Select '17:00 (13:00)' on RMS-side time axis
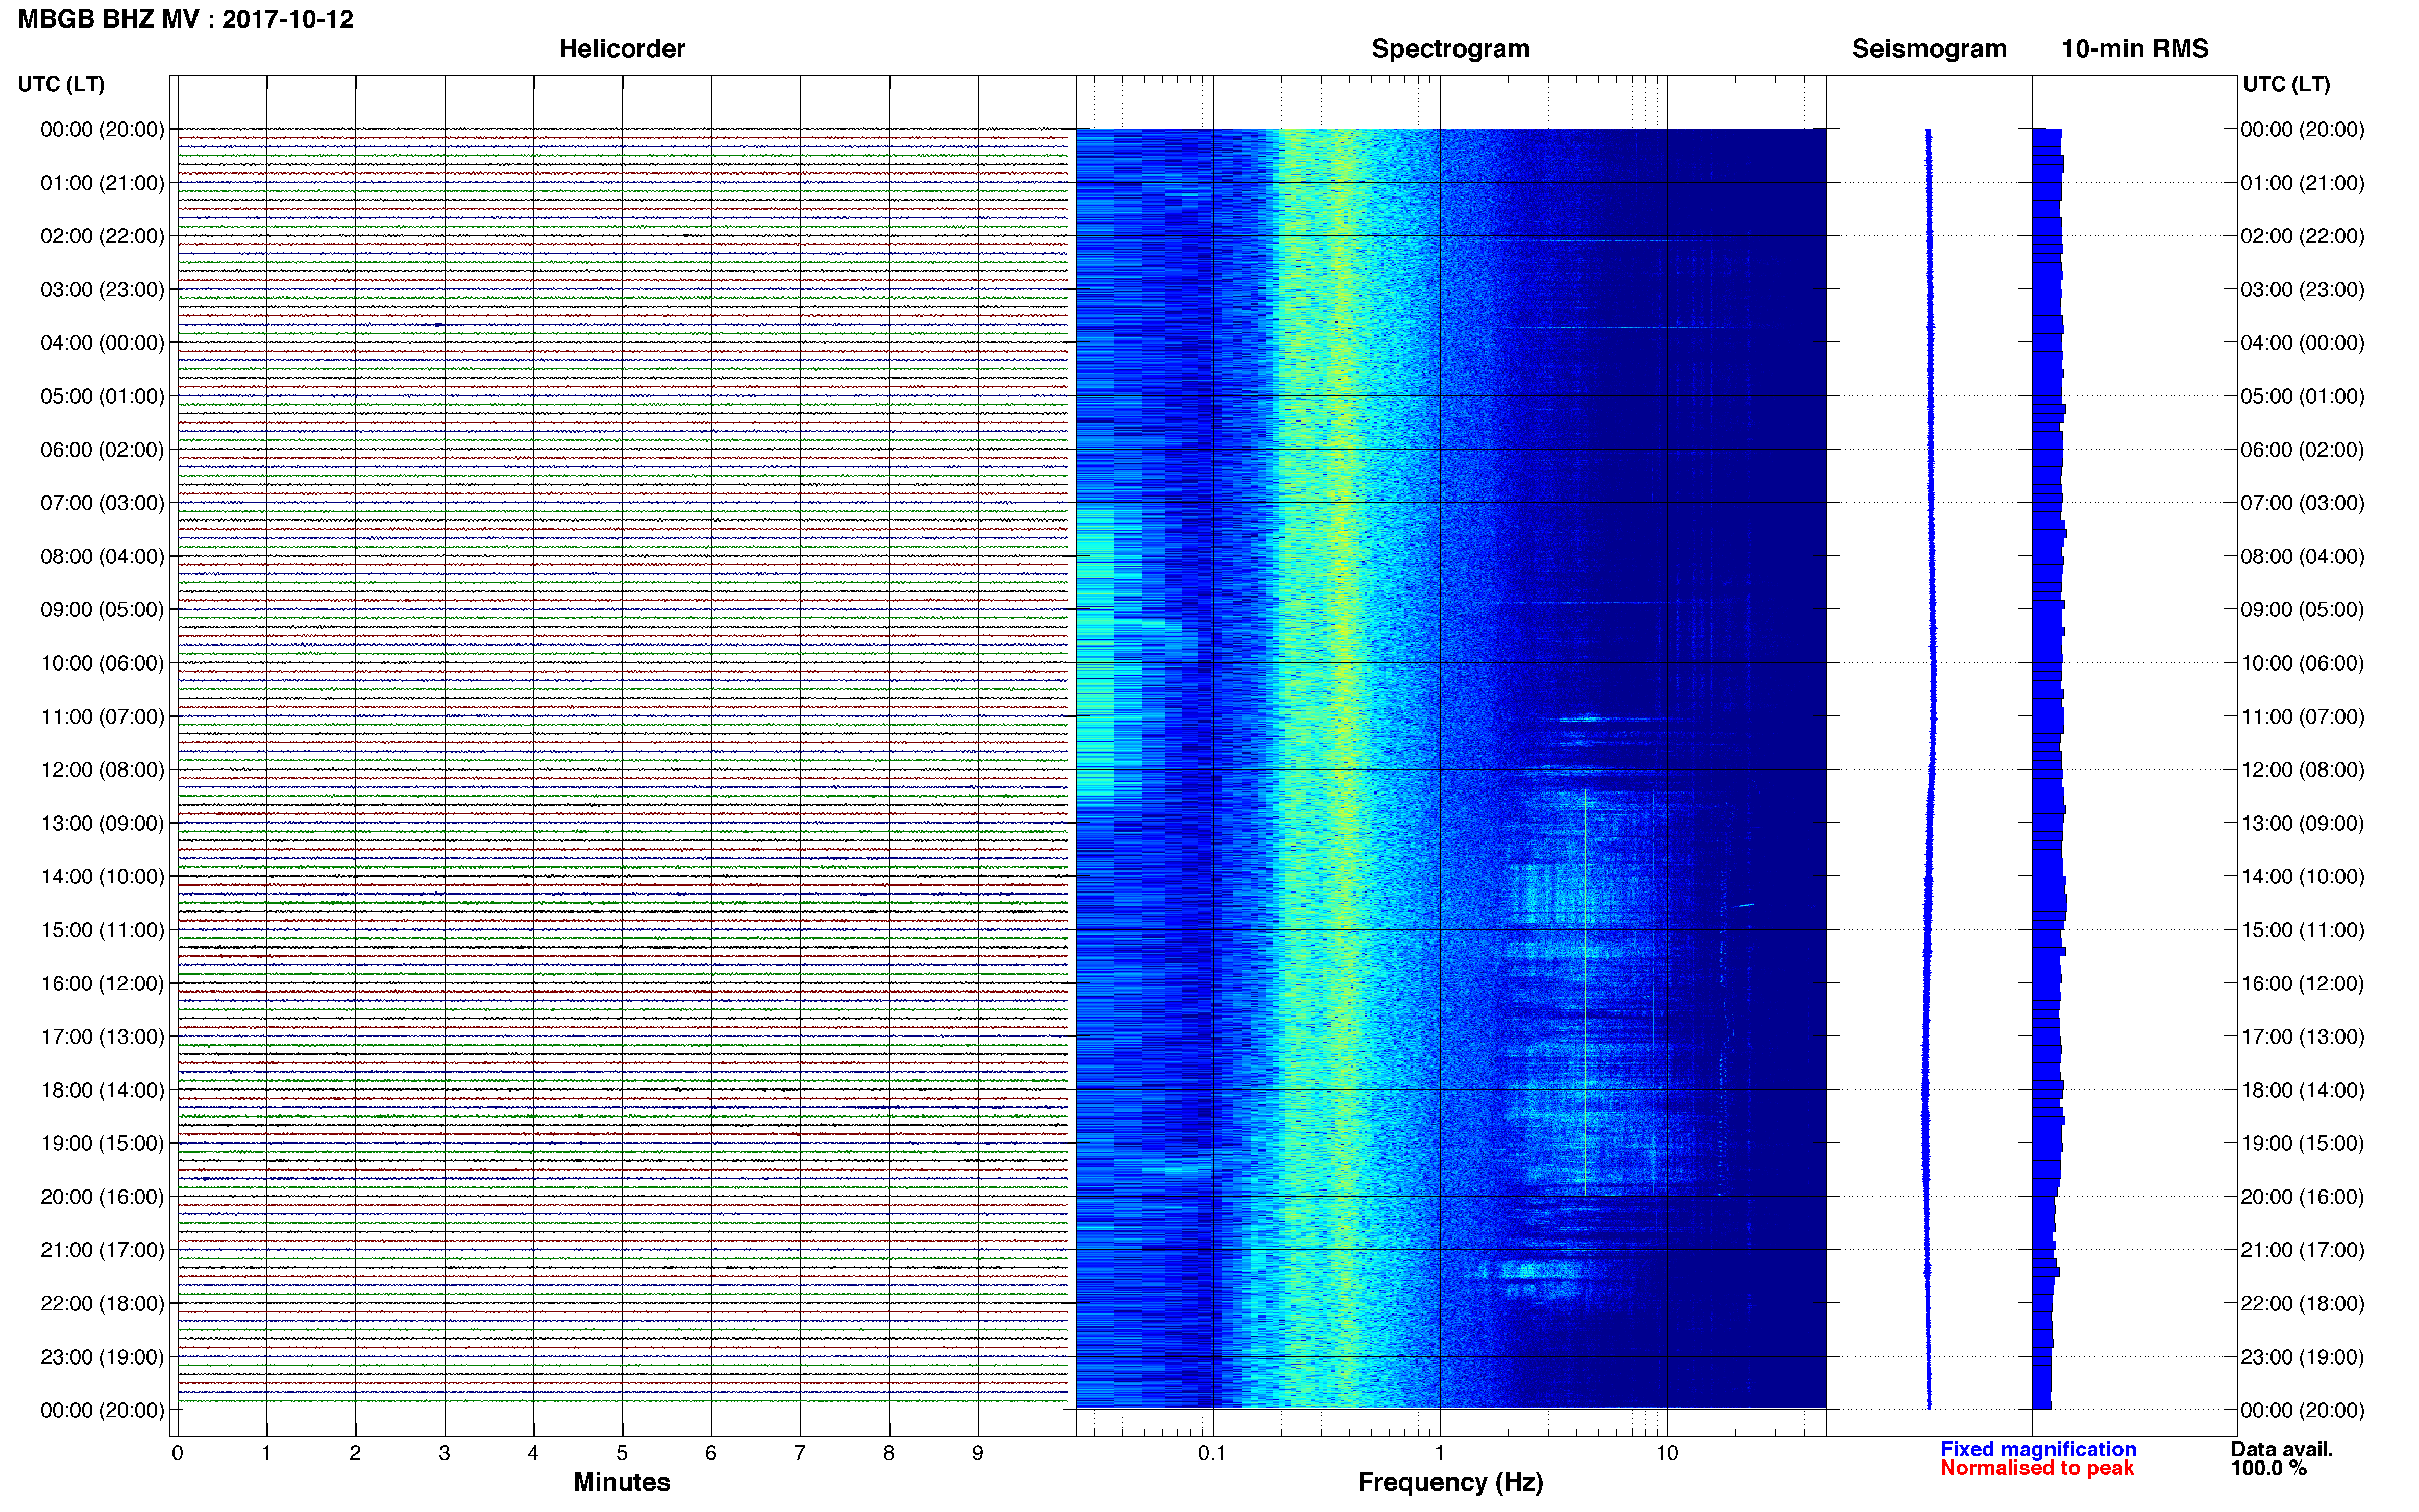The height and width of the screenshot is (1512, 2419). (2302, 1037)
